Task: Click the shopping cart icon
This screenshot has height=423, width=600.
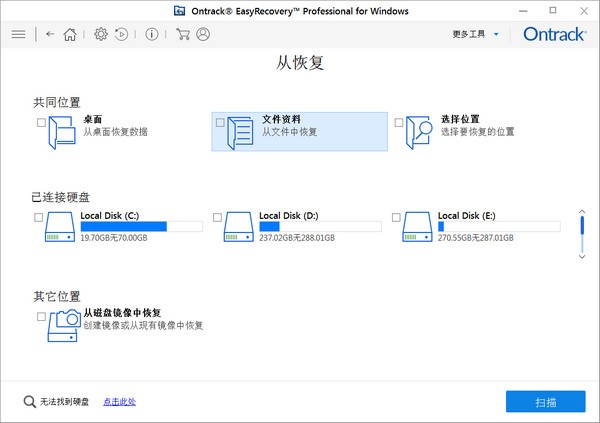Action: (x=182, y=34)
